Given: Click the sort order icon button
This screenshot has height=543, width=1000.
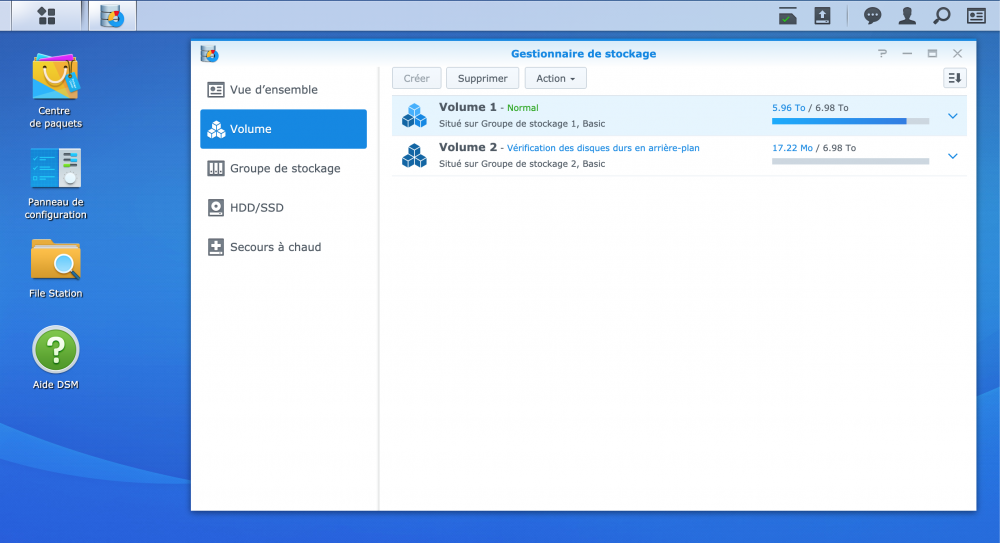Looking at the screenshot, I should (x=955, y=78).
